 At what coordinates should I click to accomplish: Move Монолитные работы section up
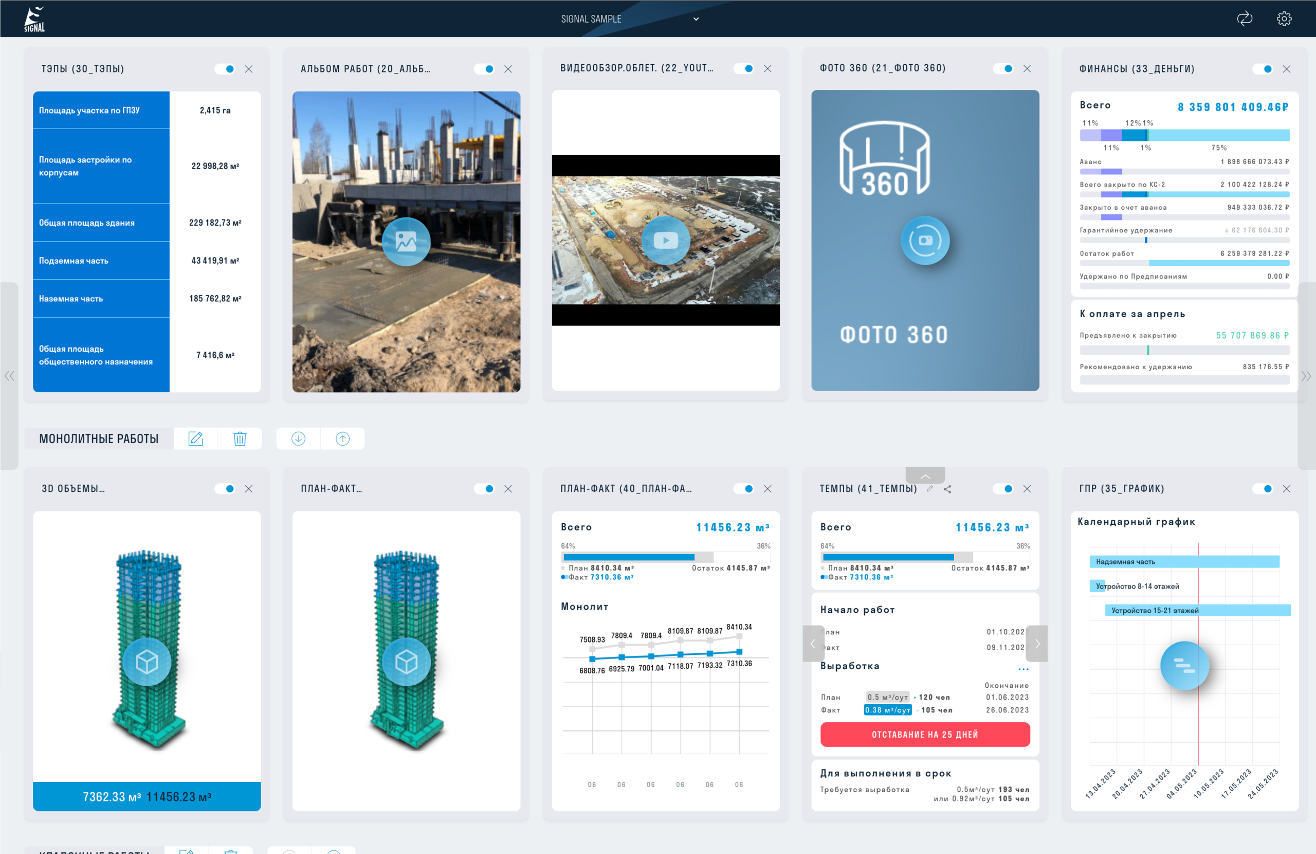pyautogui.click(x=343, y=438)
